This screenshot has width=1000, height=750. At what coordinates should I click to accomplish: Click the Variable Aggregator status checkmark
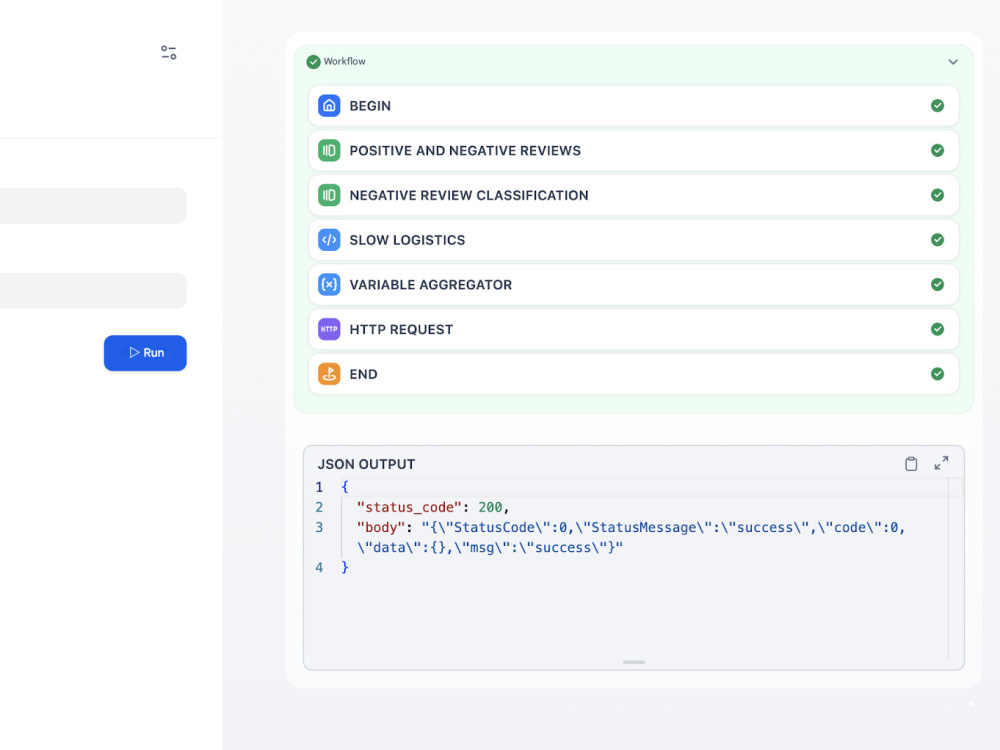click(x=938, y=284)
